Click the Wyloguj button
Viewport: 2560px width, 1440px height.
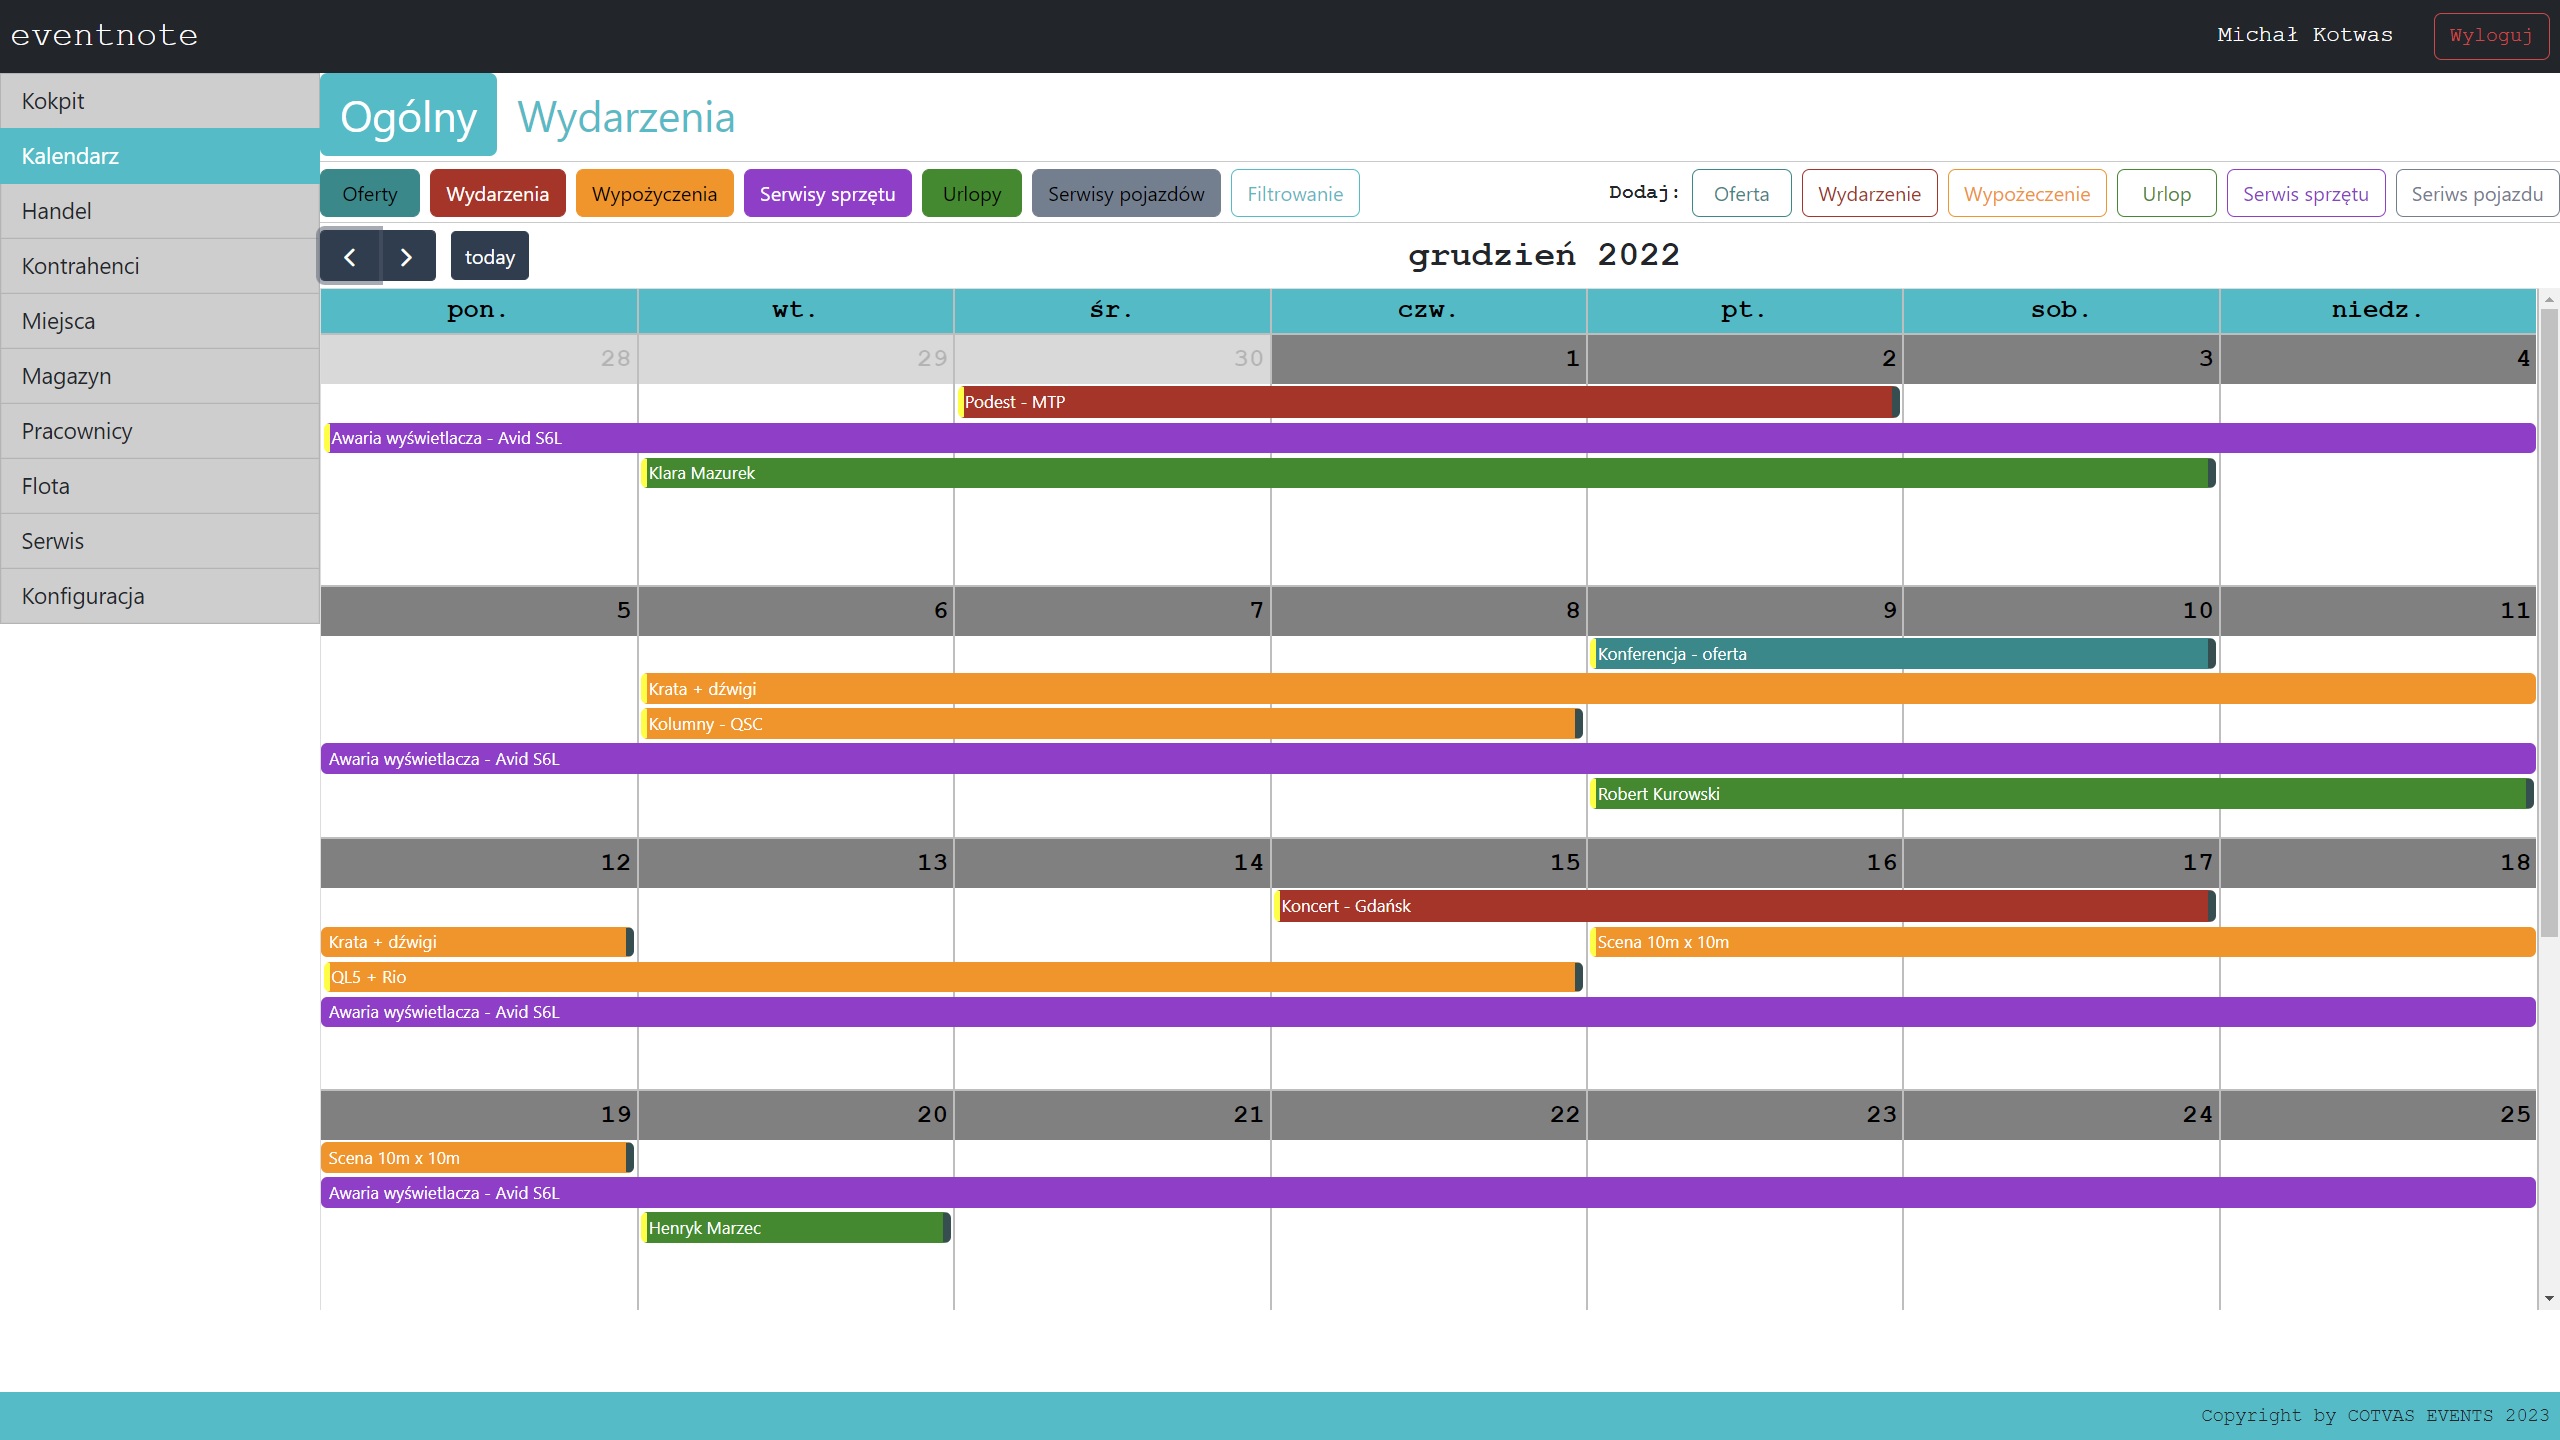pyautogui.click(x=2490, y=36)
